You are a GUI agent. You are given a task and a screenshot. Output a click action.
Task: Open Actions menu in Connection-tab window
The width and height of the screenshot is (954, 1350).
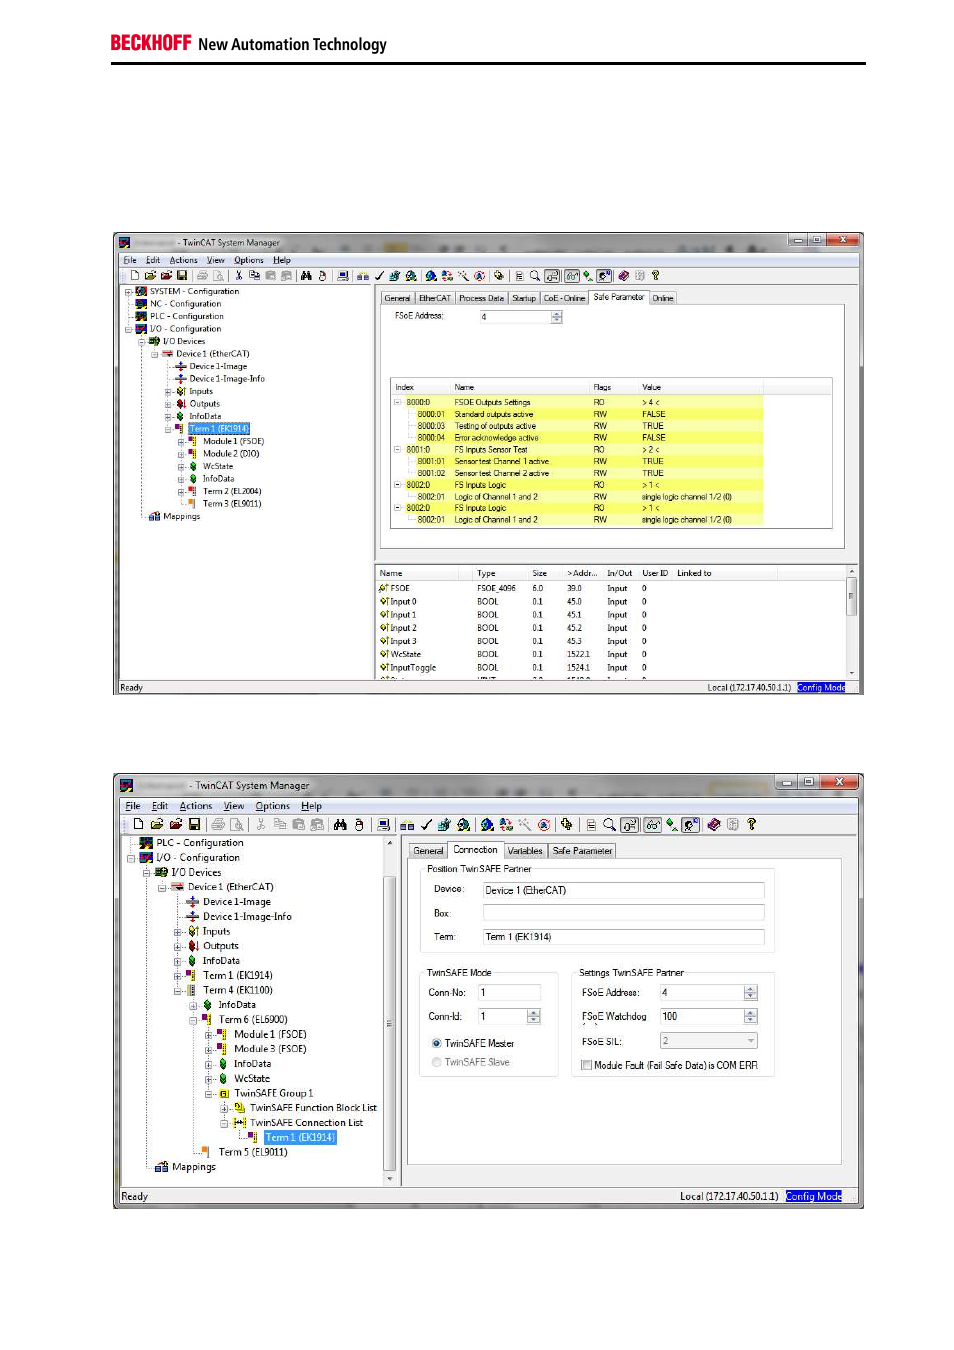(196, 806)
